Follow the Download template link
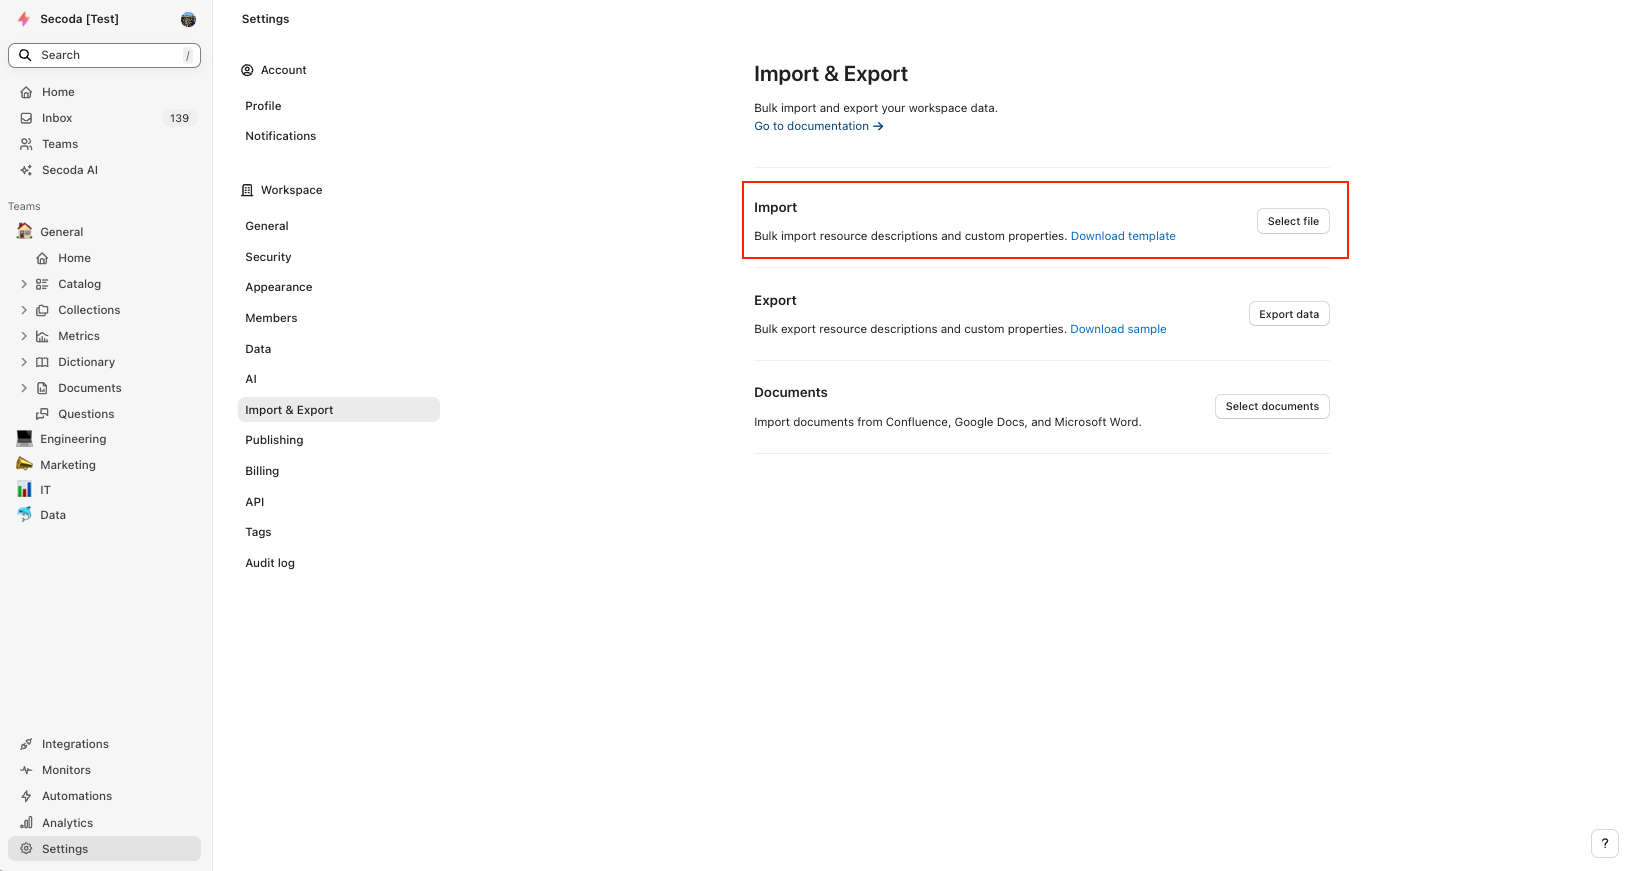This screenshot has height=871, width=1634. coord(1122,236)
